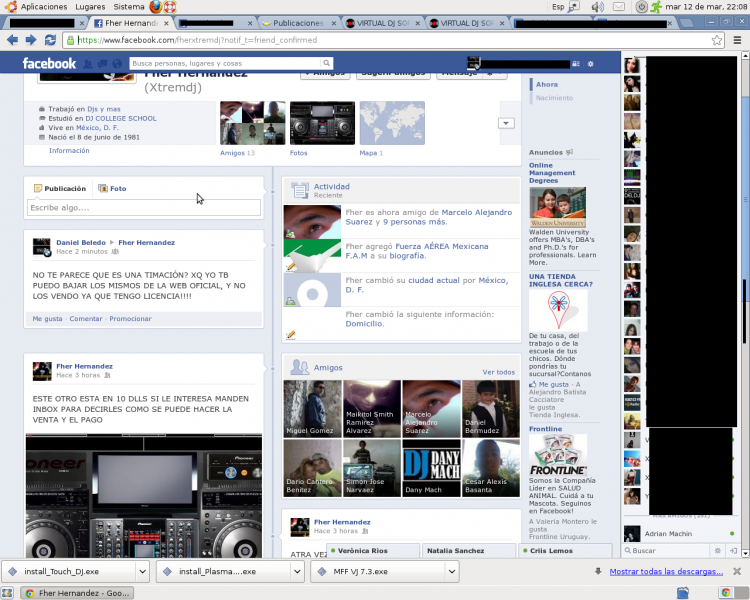The height and width of the screenshot is (600, 750).
Task: Click the search magnifier icon
Action: click(326, 63)
